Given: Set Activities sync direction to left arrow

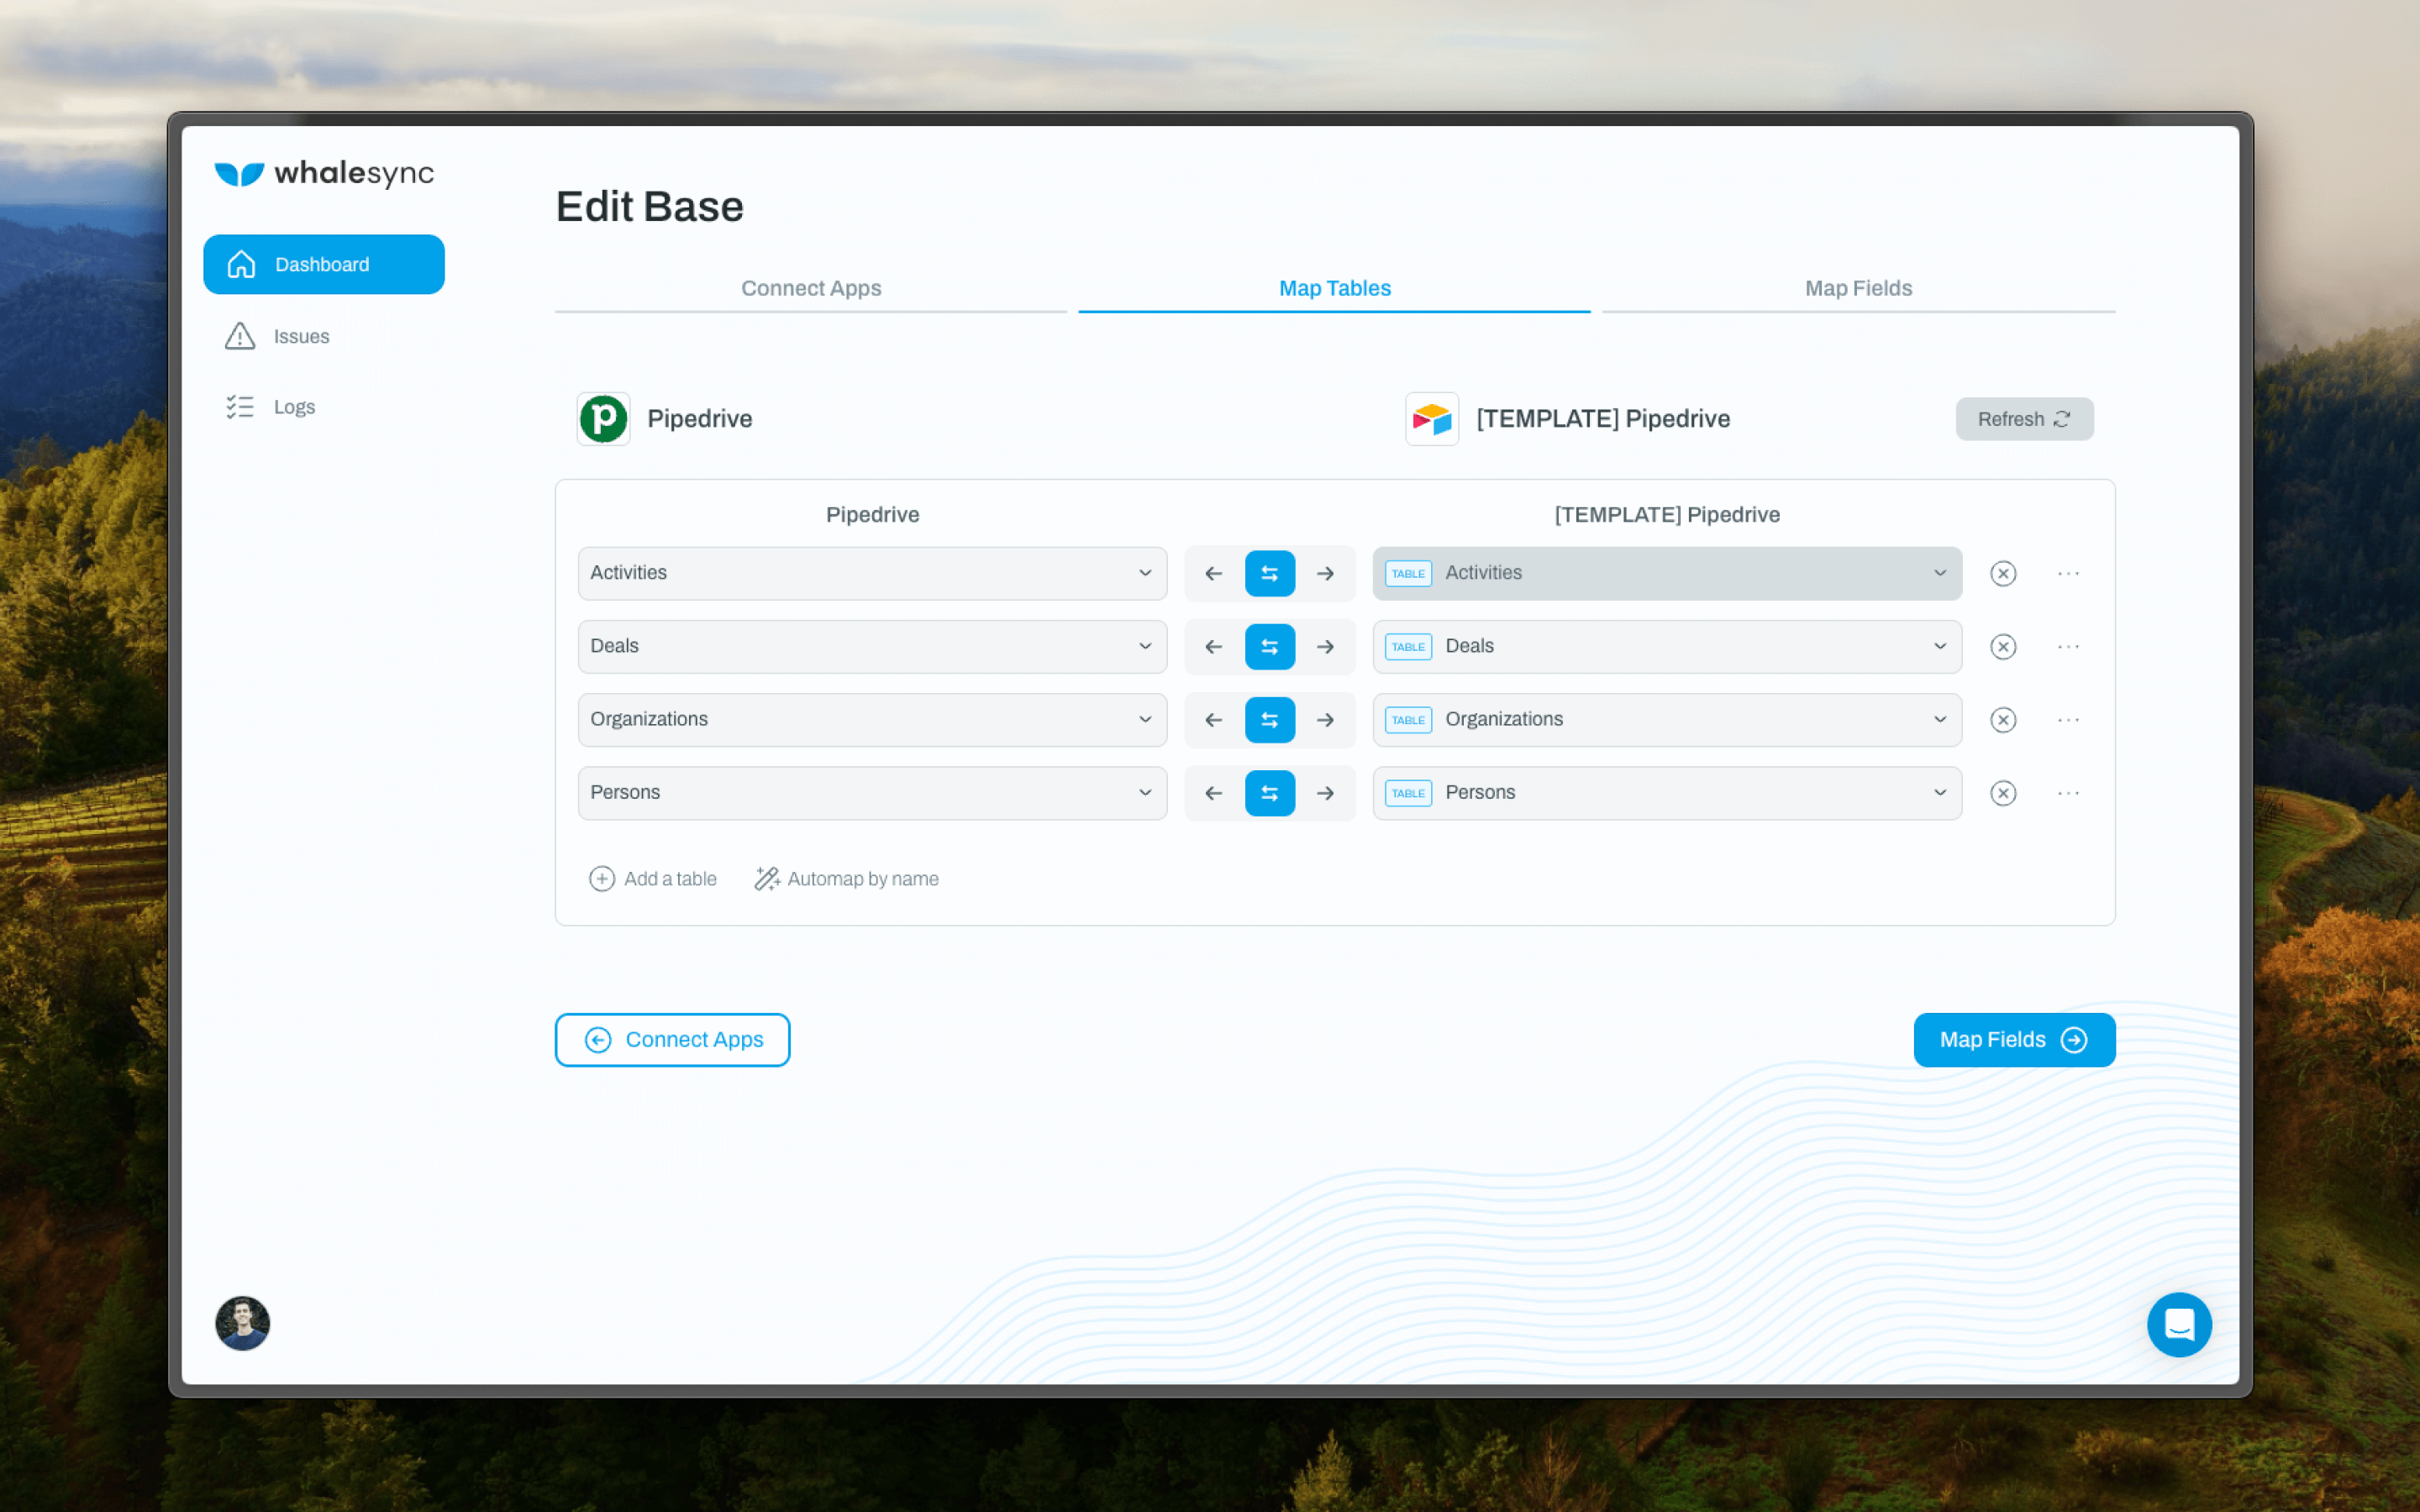Looking at the screenshot, I should point(1213,573).
